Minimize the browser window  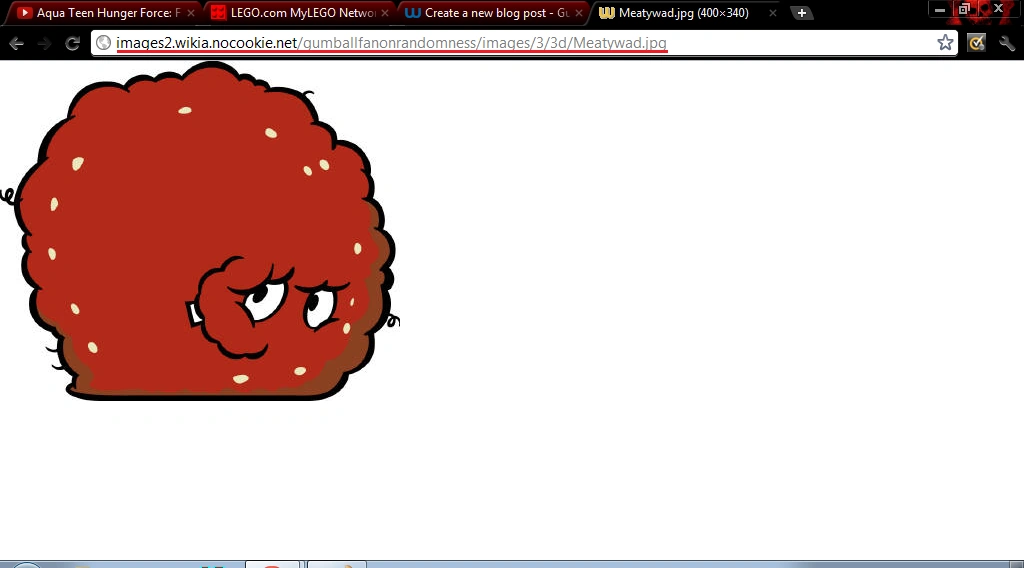coord(940,10)
